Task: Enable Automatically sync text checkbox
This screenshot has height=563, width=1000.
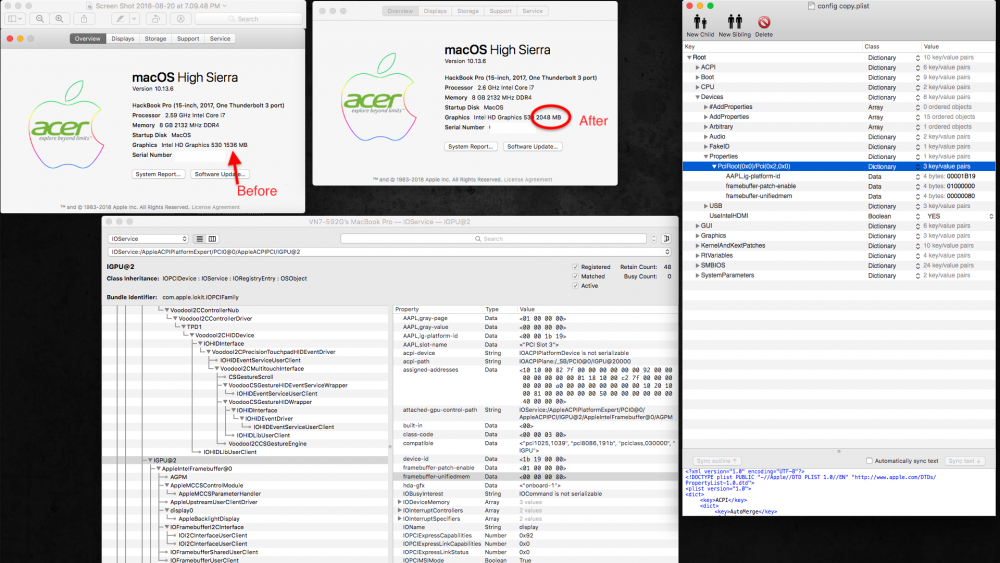Action: click(x=869, y=461)
